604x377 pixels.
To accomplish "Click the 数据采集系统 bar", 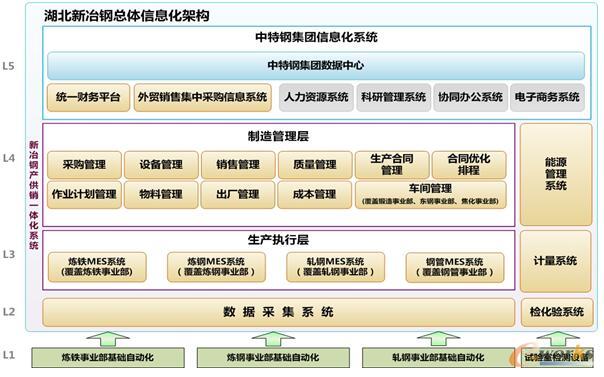I will coord(279,312).
